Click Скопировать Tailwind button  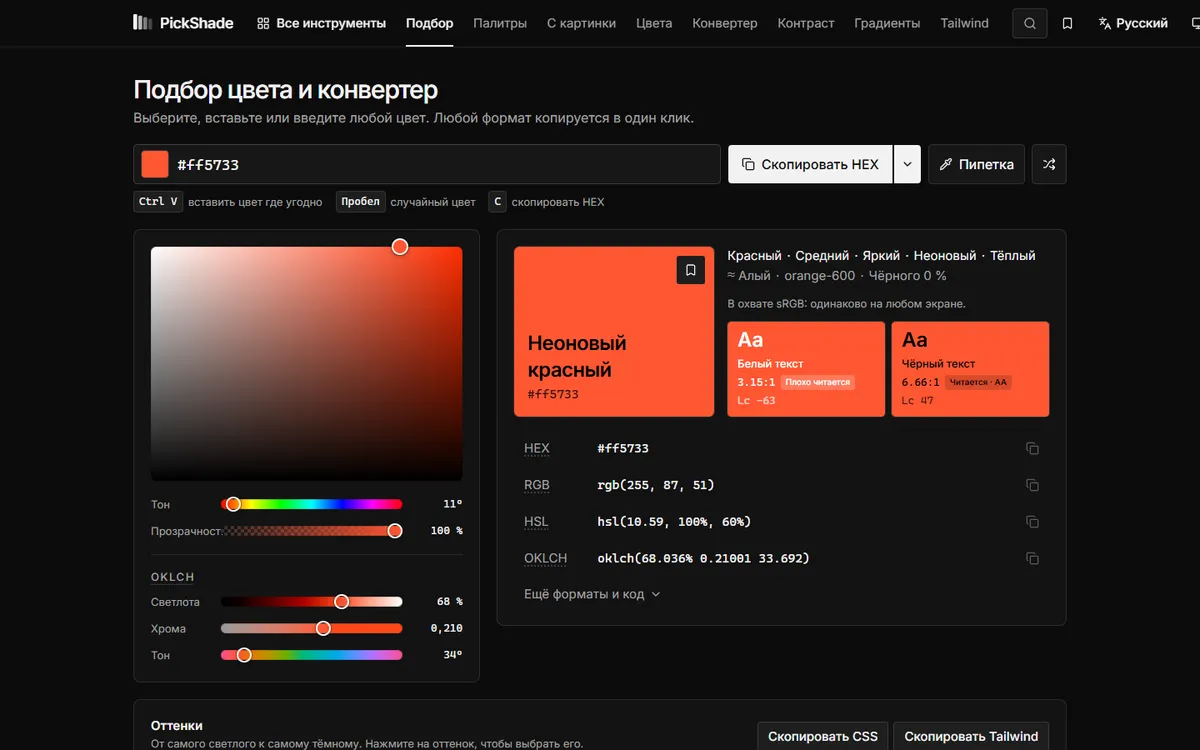971,736
